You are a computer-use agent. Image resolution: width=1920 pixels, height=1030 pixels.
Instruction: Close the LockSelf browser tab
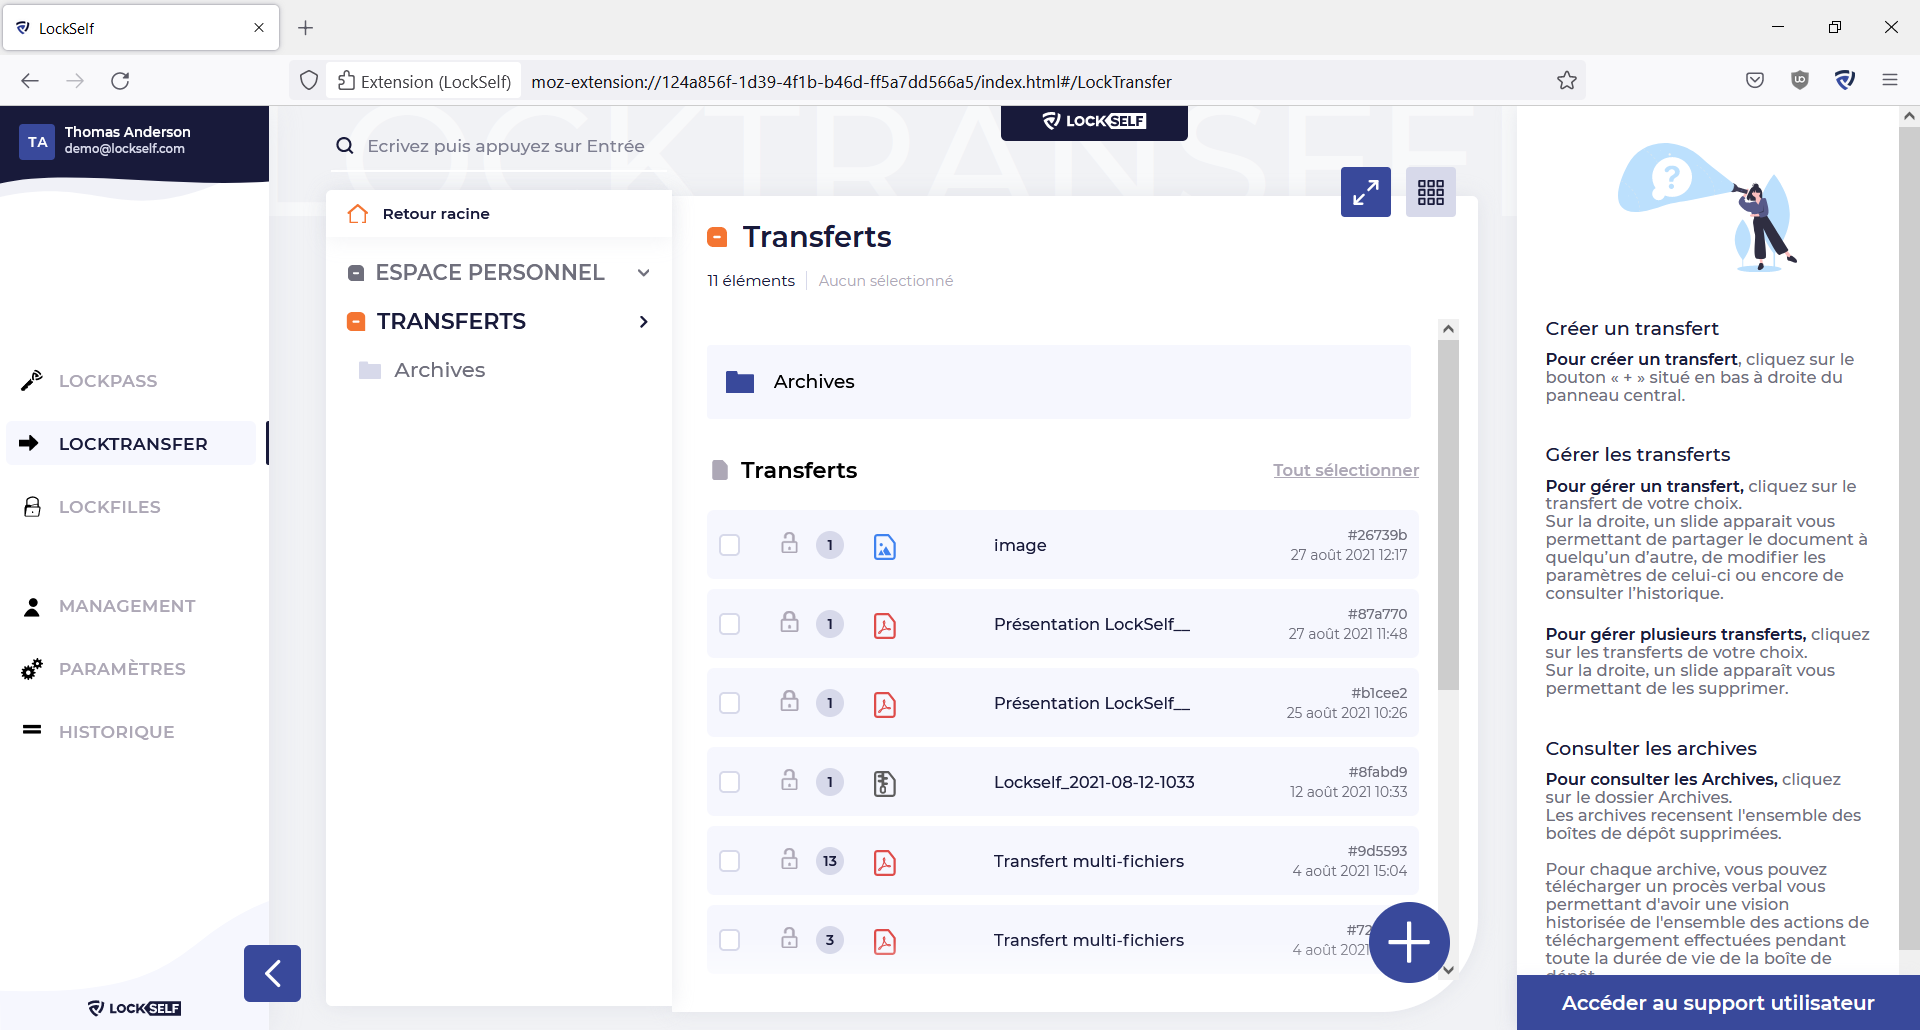pyautogui.click(x=259, y=28)
